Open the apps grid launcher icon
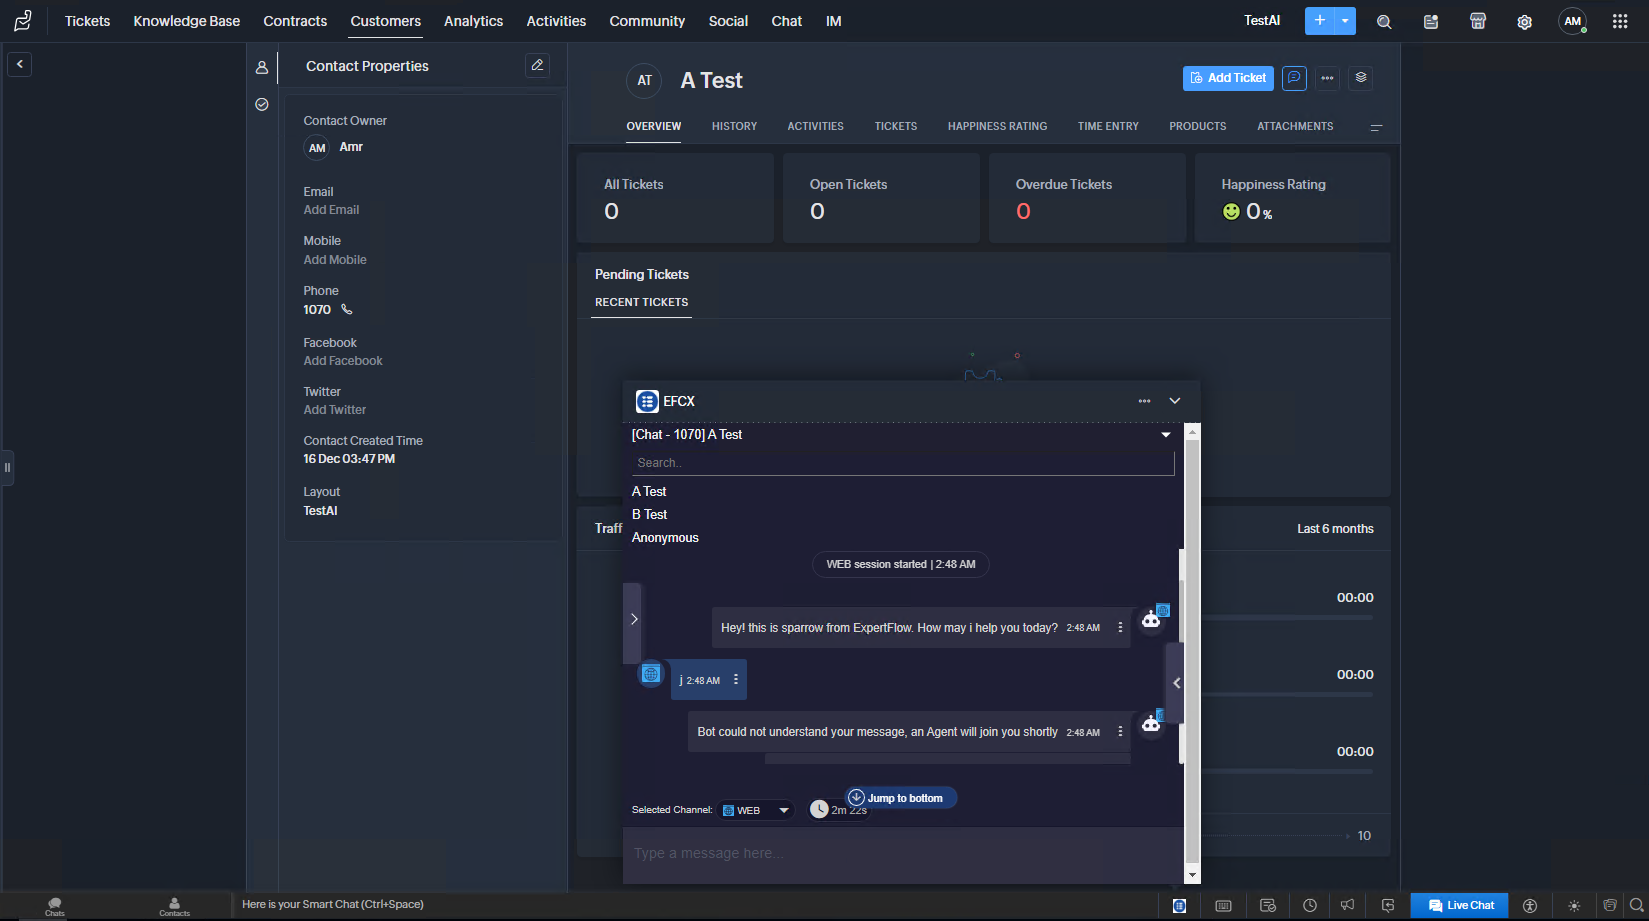The image size is (1649, 921). (1620, 21)
